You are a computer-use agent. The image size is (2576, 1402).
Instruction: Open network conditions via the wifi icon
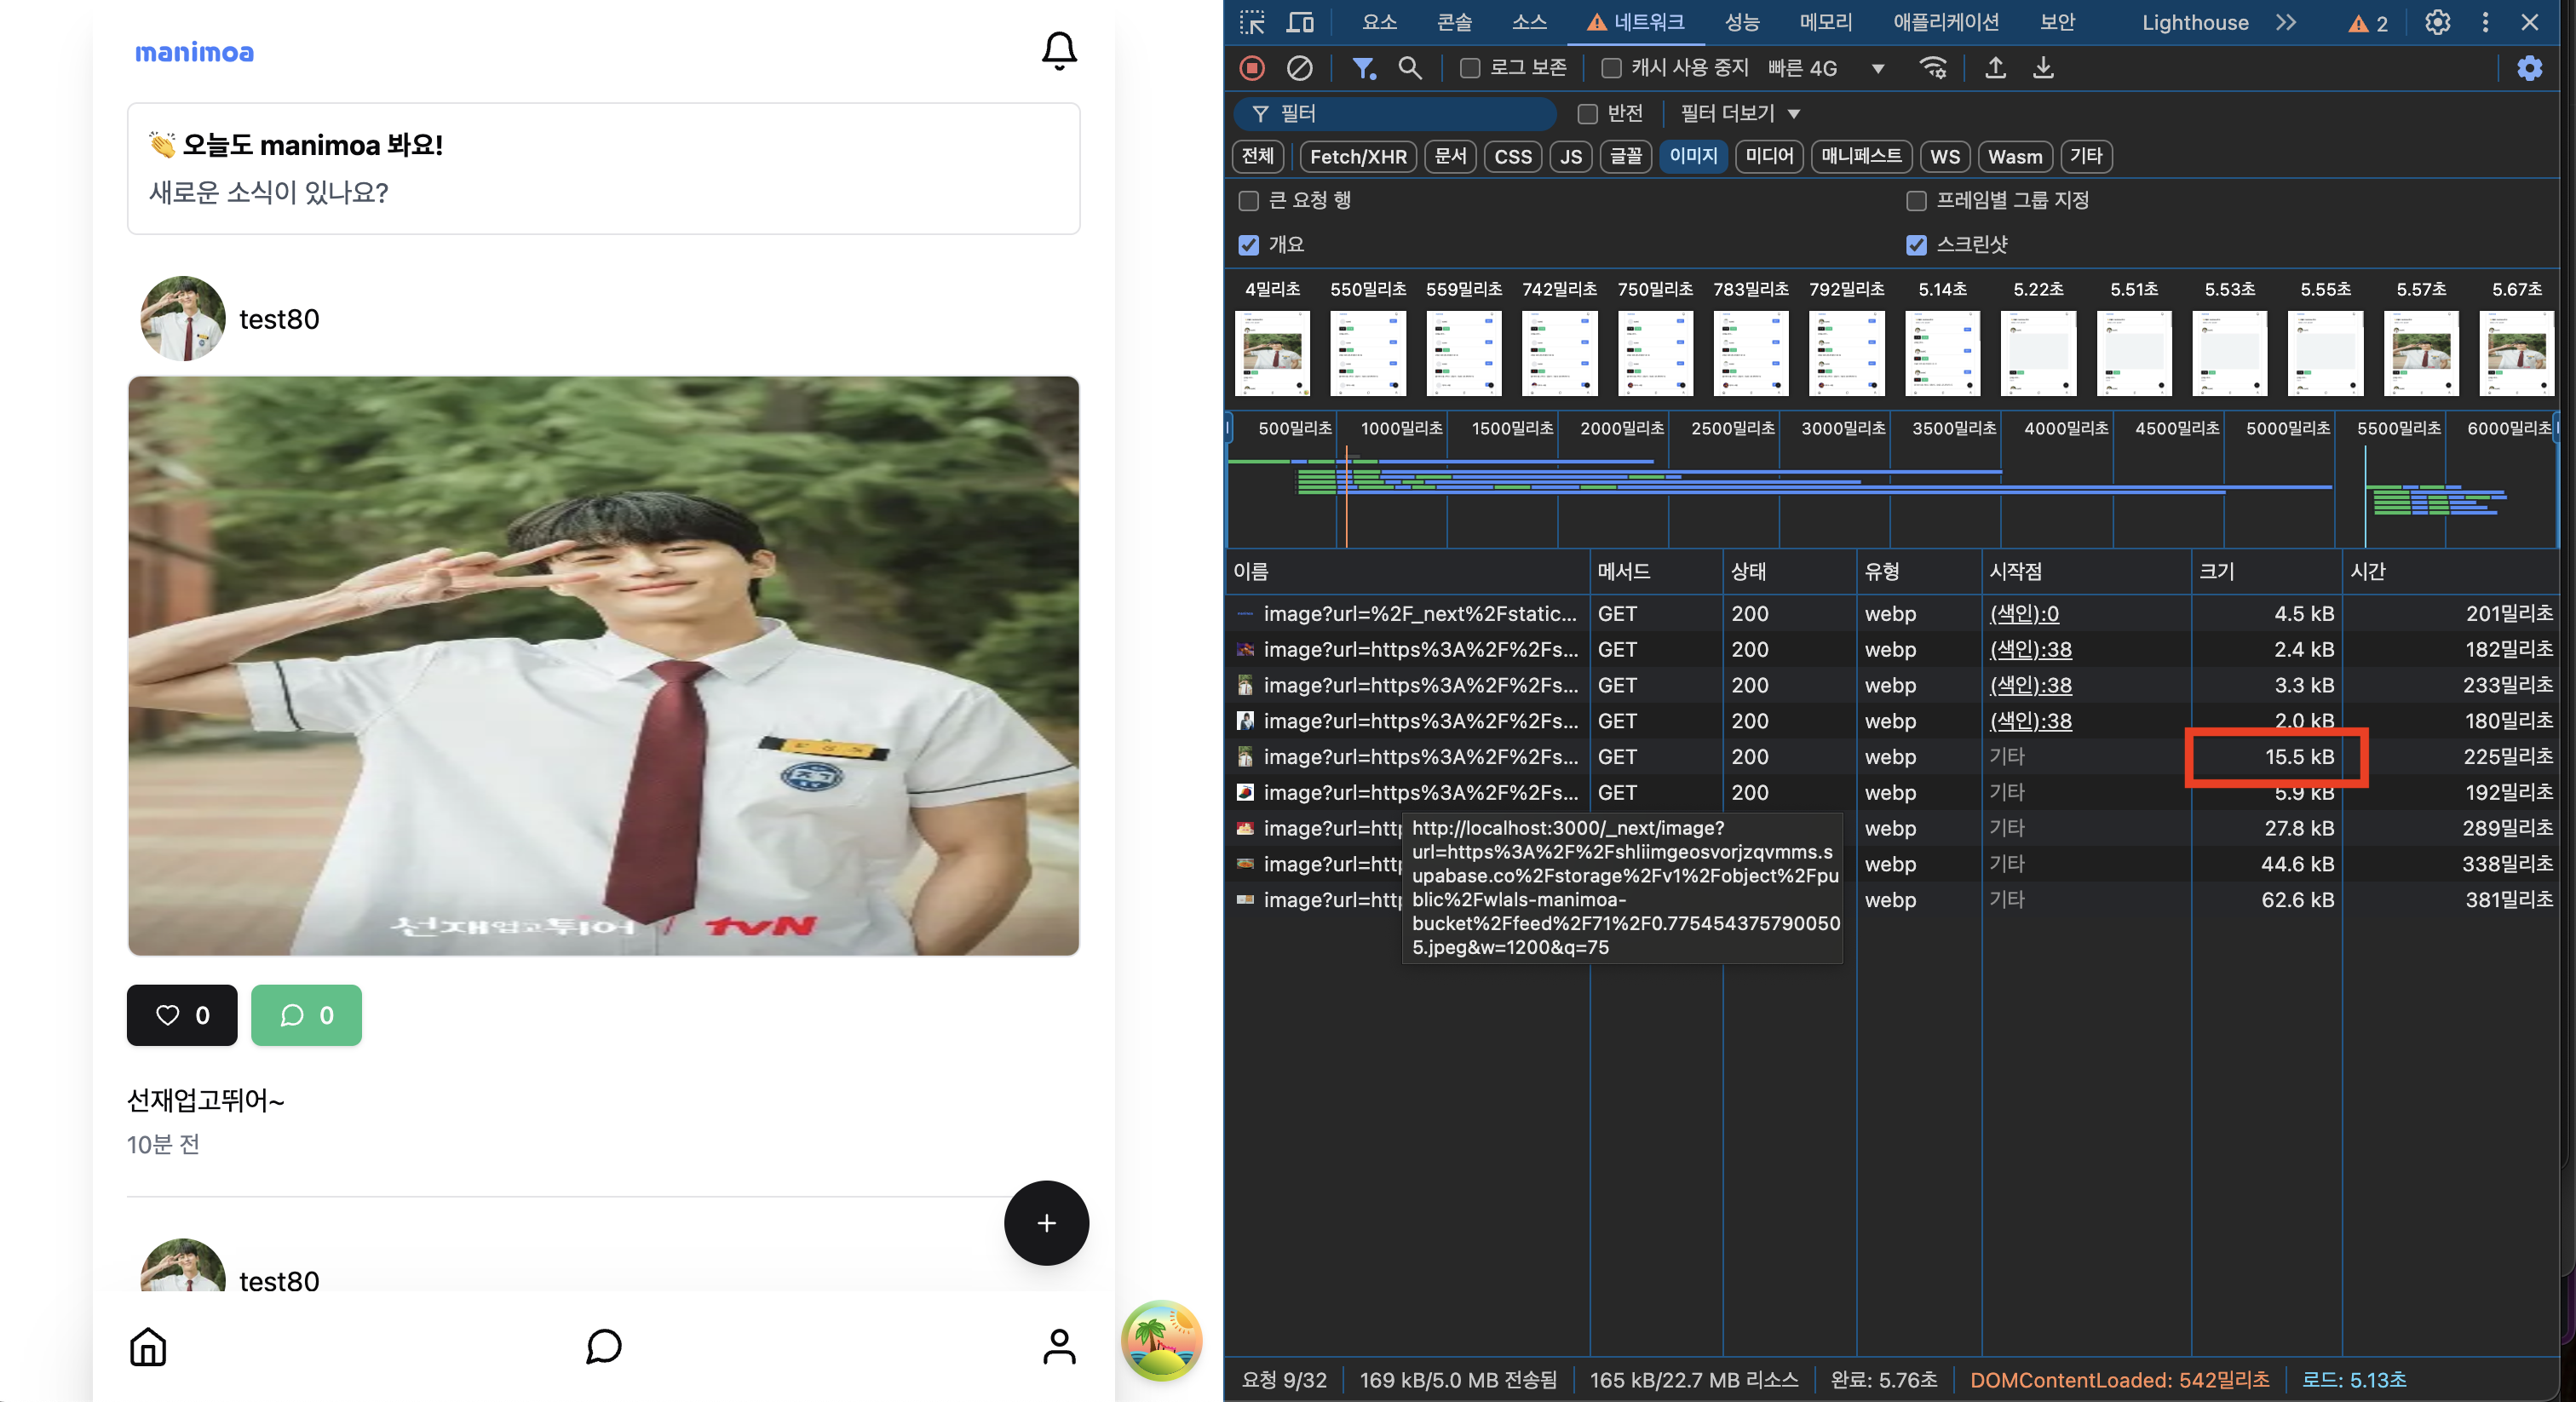pyautogui.click(x=1933, y=68)
